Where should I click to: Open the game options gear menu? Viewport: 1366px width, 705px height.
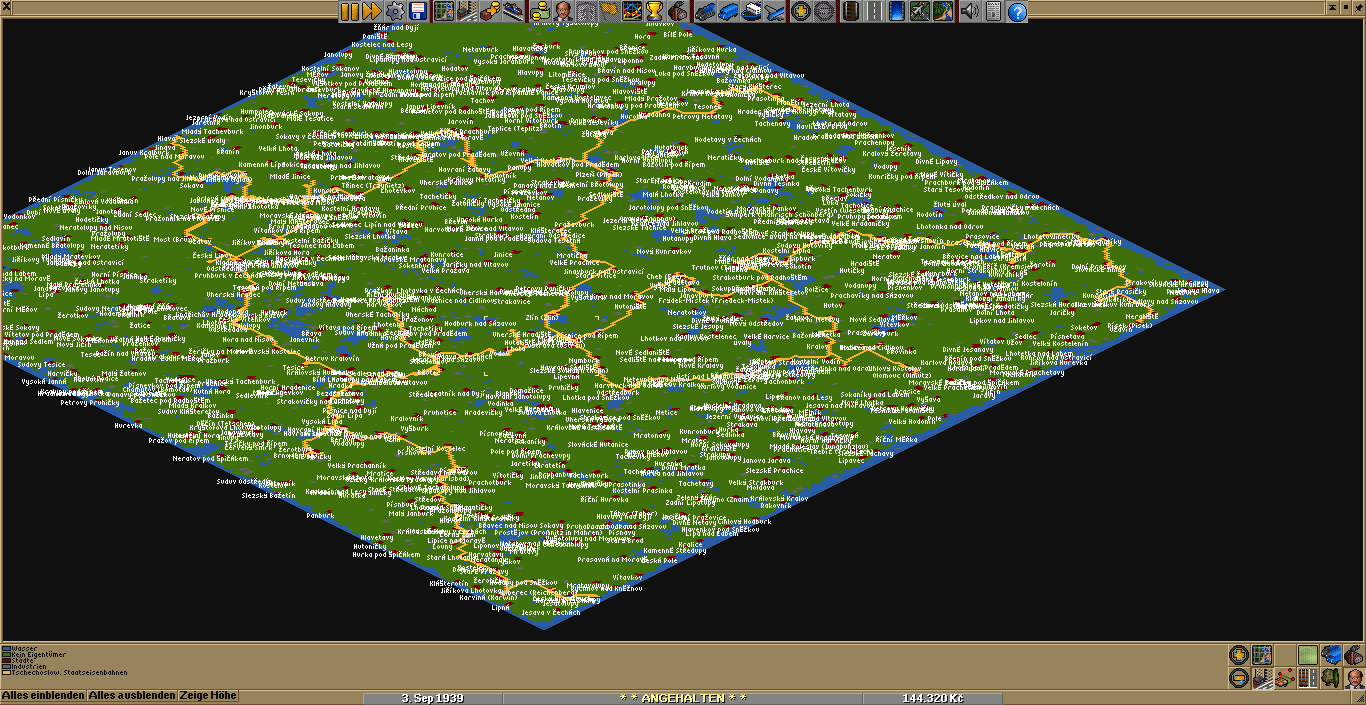tap(395, 11)
